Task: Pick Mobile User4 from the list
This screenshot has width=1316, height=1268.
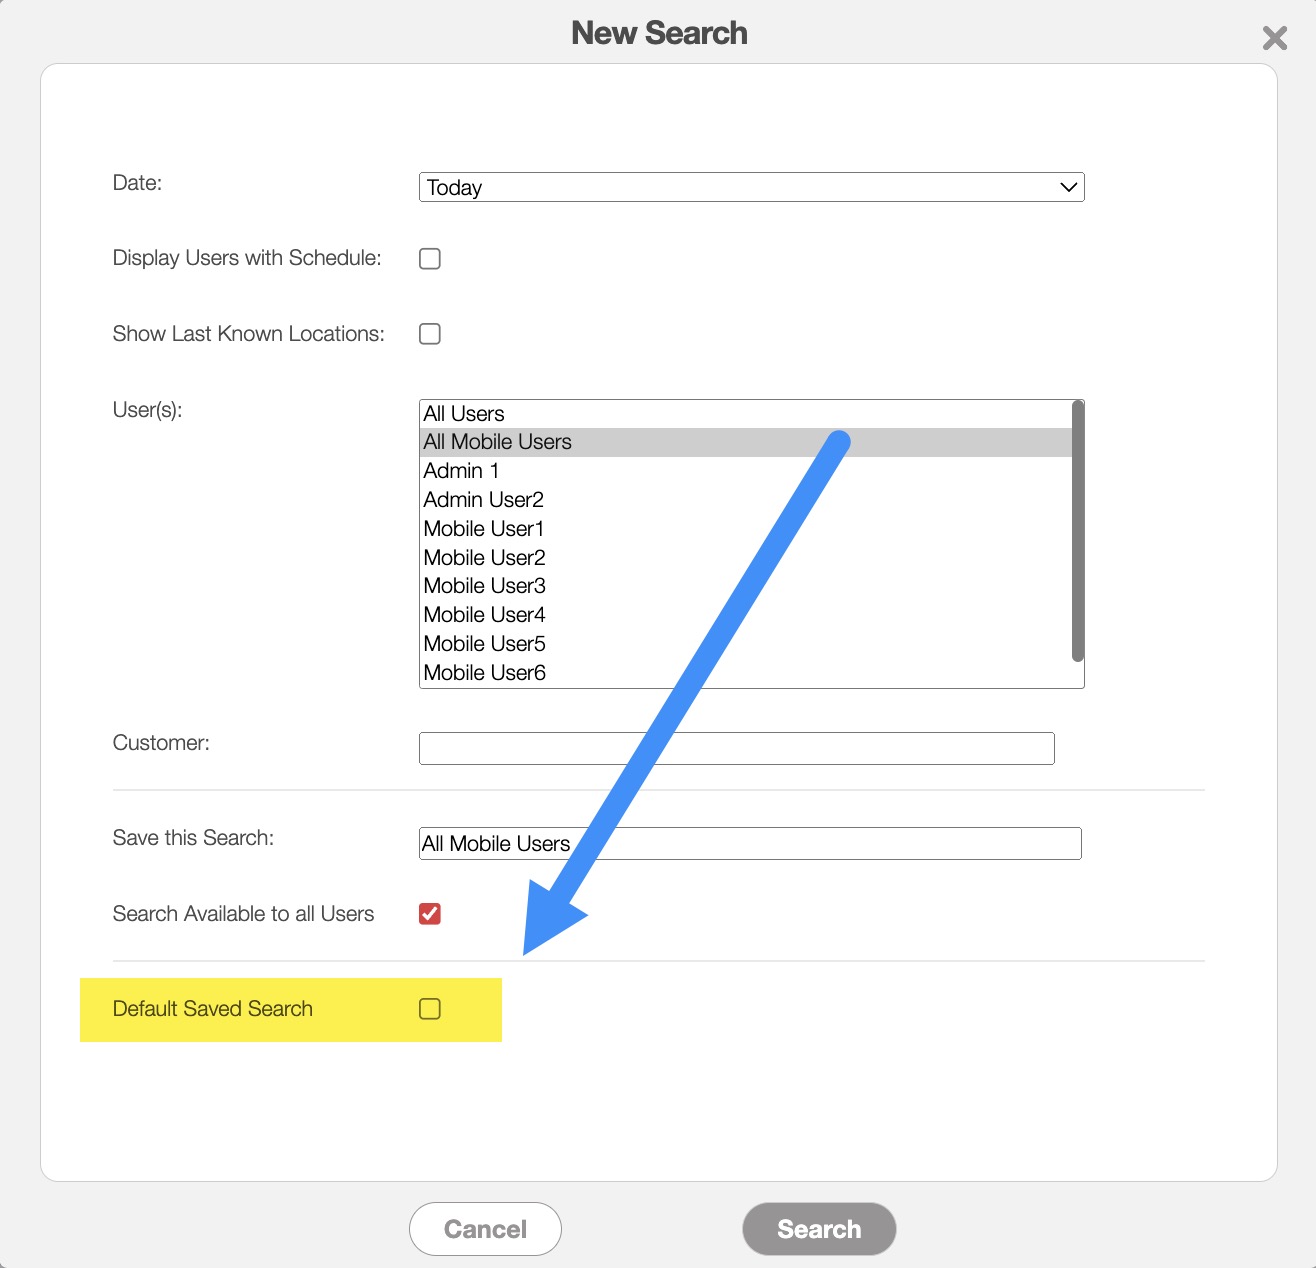Action: [x=484, y=615]
